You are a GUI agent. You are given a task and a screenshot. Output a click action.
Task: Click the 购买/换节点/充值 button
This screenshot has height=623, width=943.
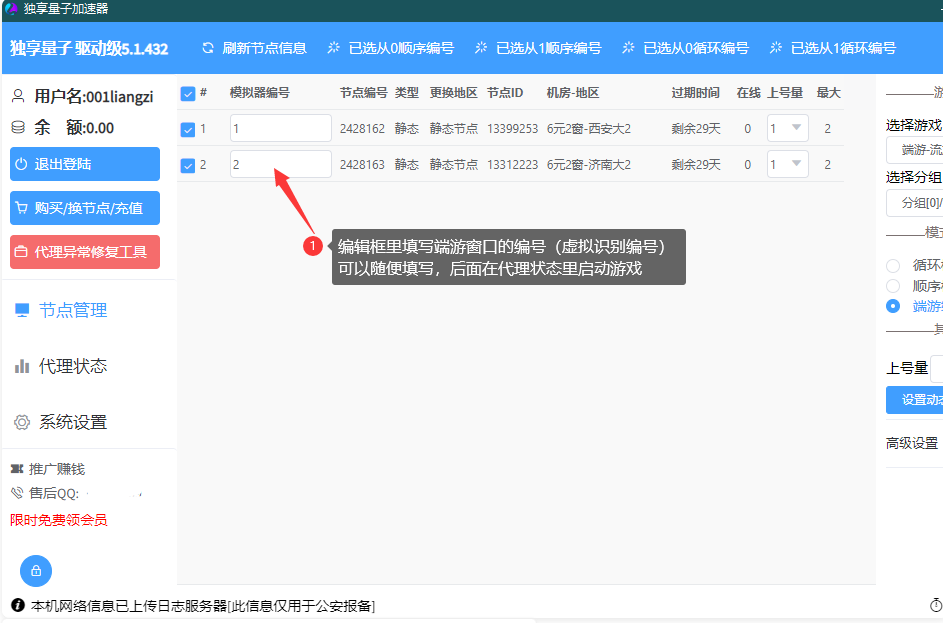coord(85,208)
